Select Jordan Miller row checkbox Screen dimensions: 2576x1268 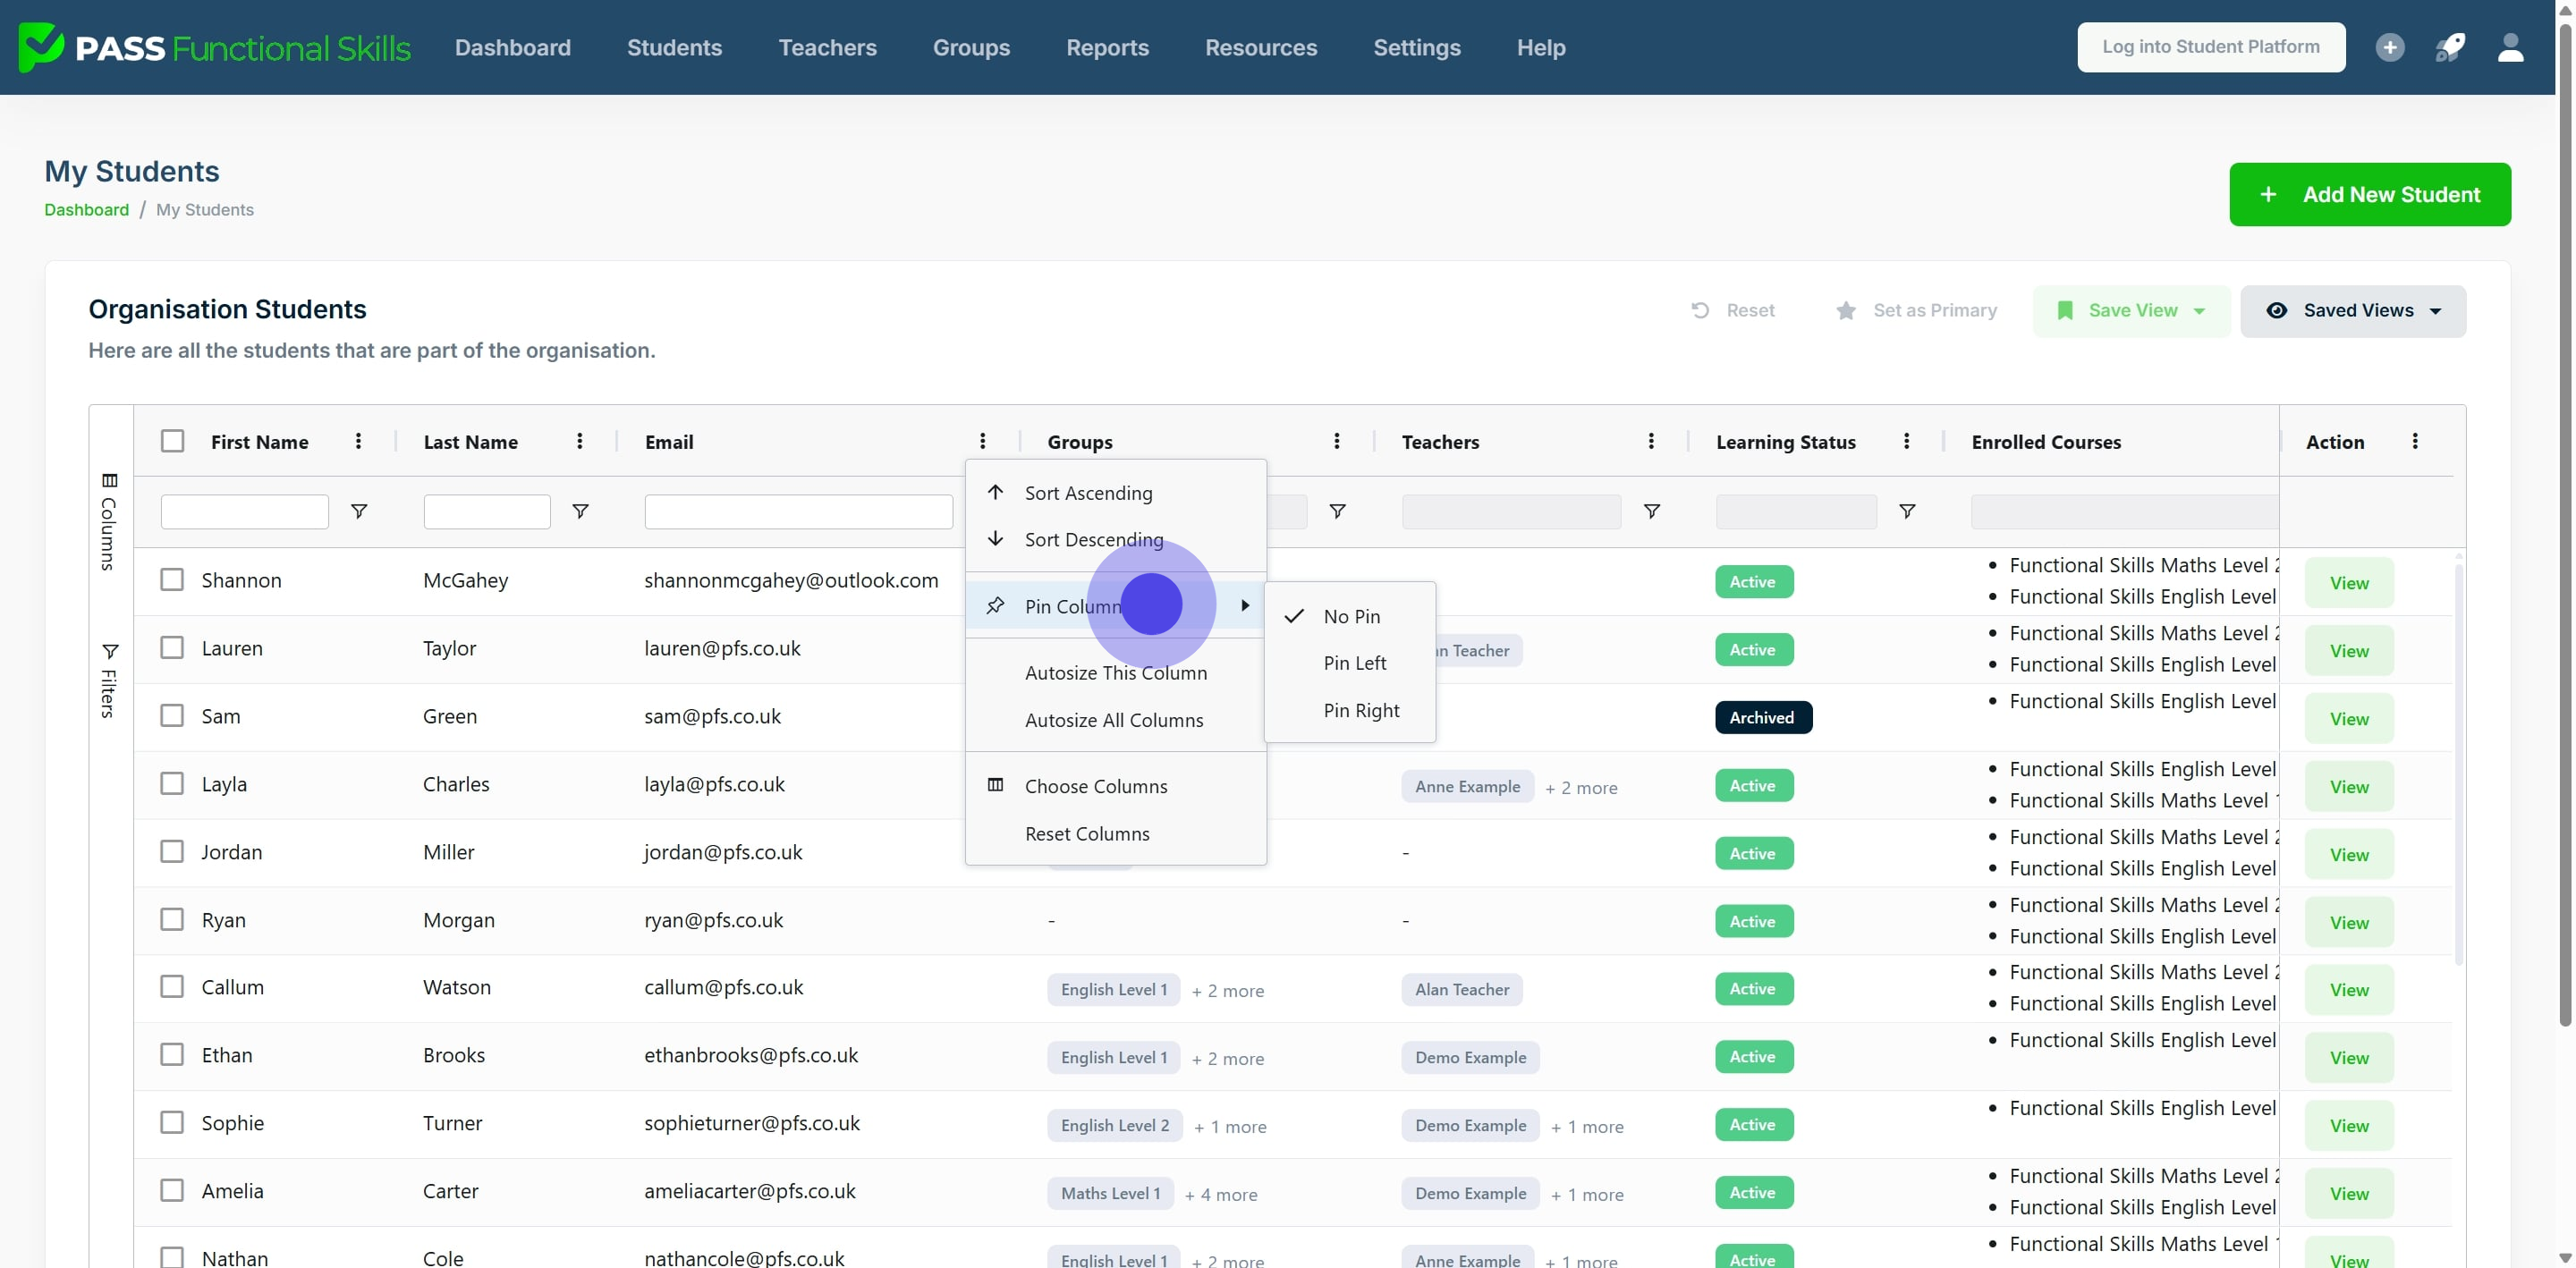click(173, 851)
